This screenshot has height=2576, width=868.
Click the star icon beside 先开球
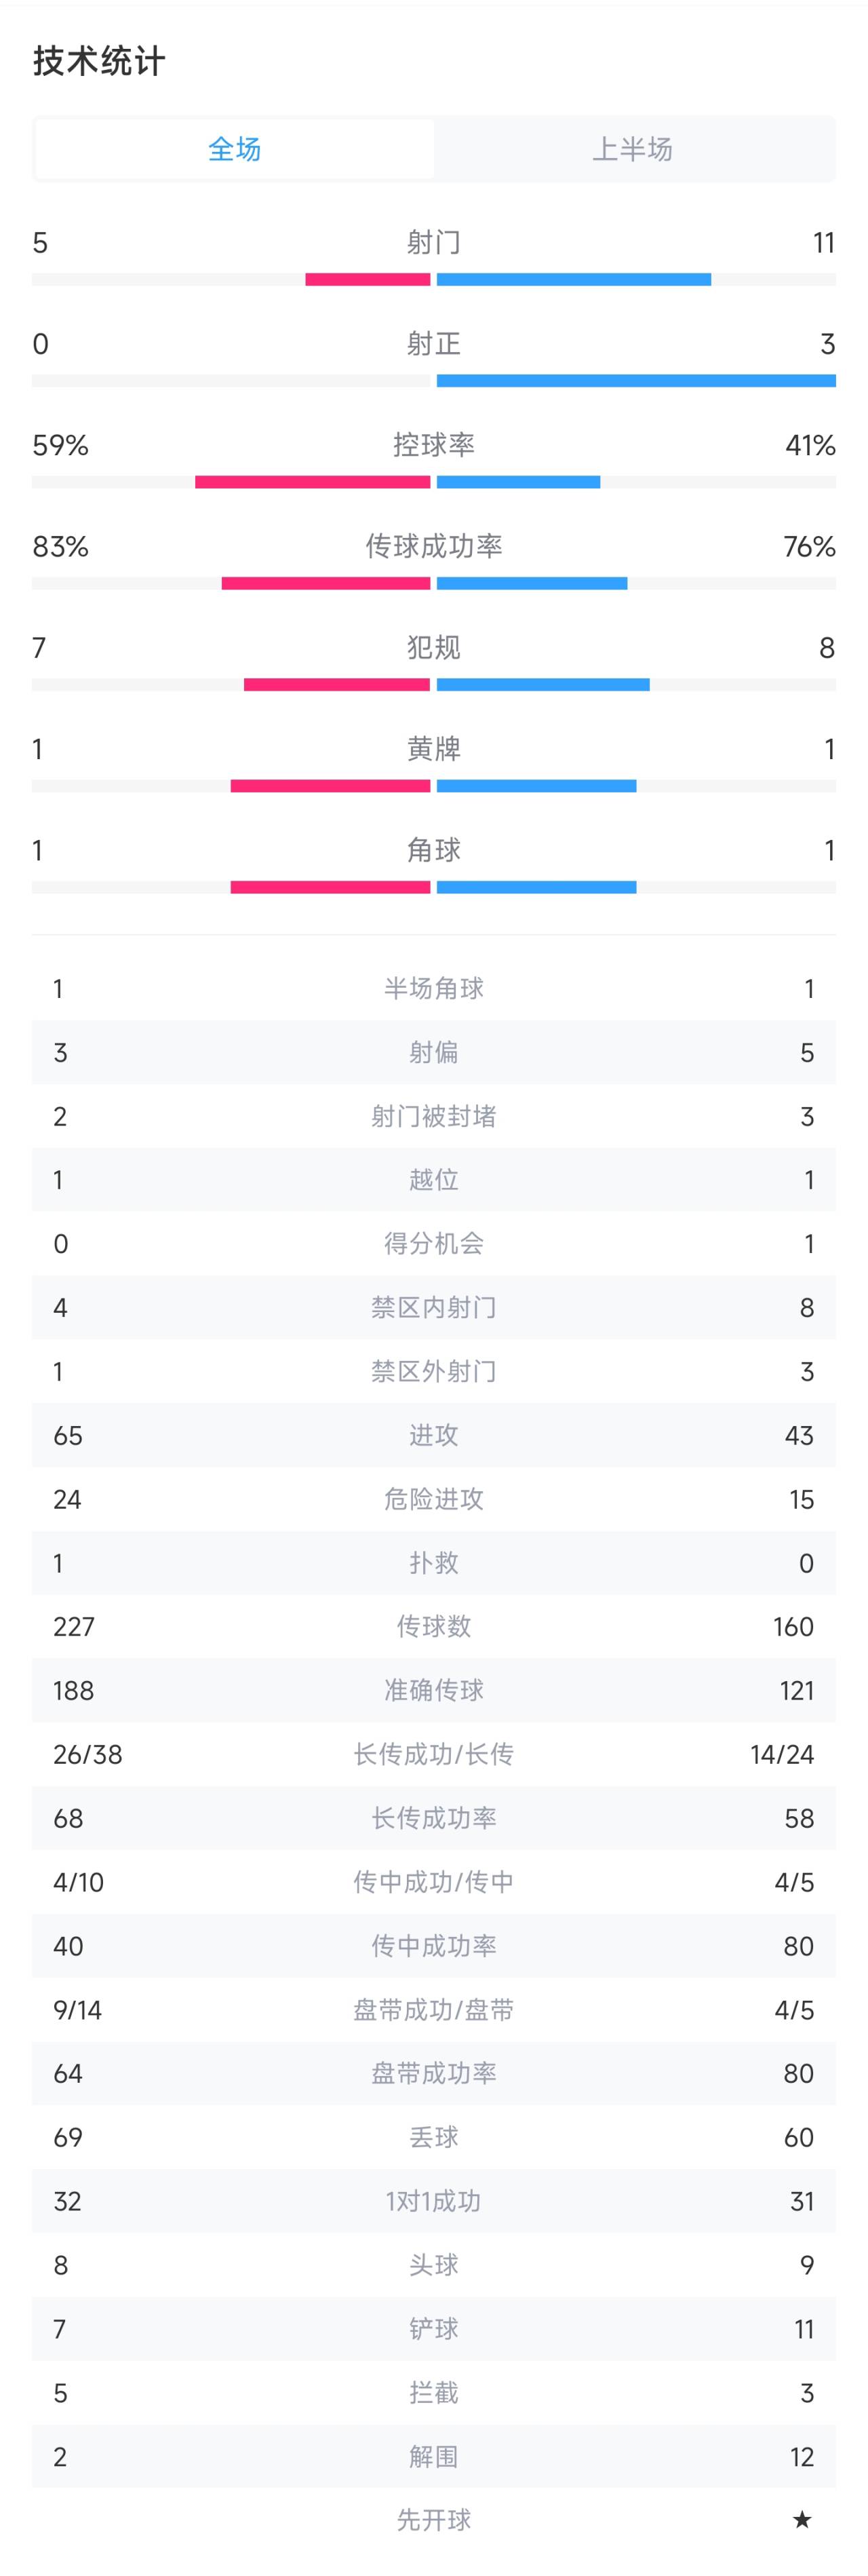tap(801, 2519)
